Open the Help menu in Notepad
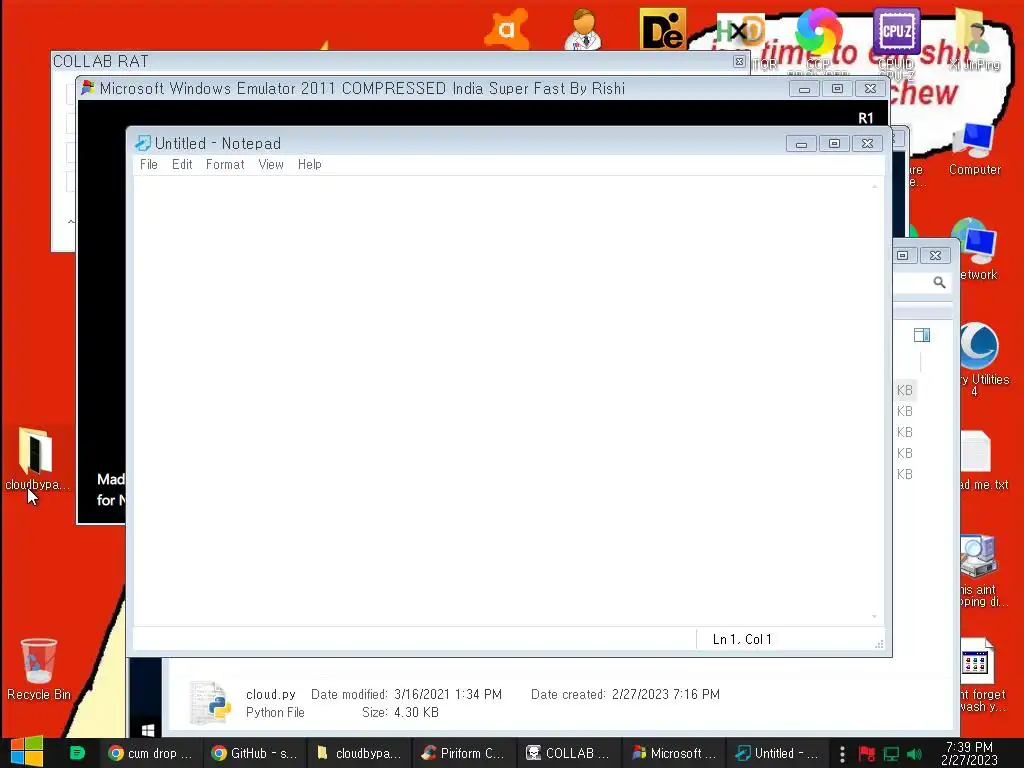1024x768 pixels. [310, 165]
